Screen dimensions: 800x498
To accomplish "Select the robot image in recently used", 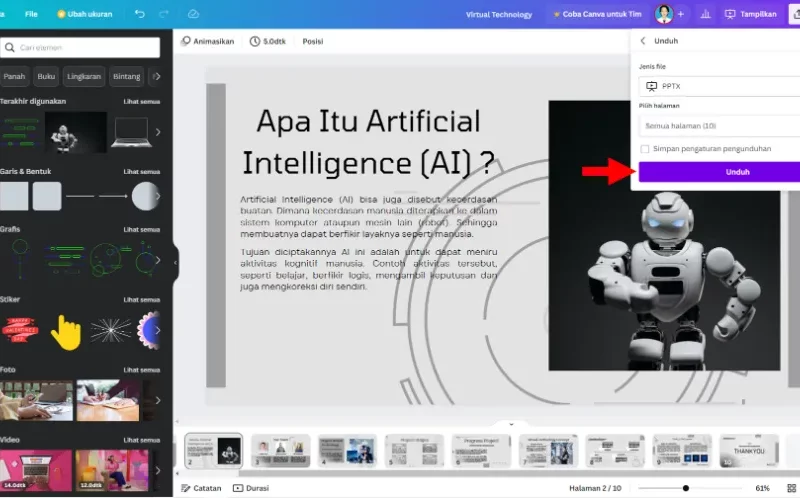I will pyautogui.click(x=76, y=133).
